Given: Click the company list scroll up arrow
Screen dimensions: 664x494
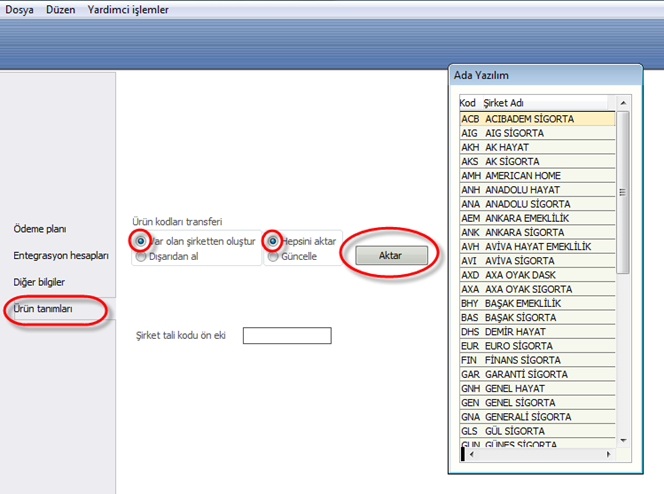Looking at the screenshot, I should click(623, 103).
